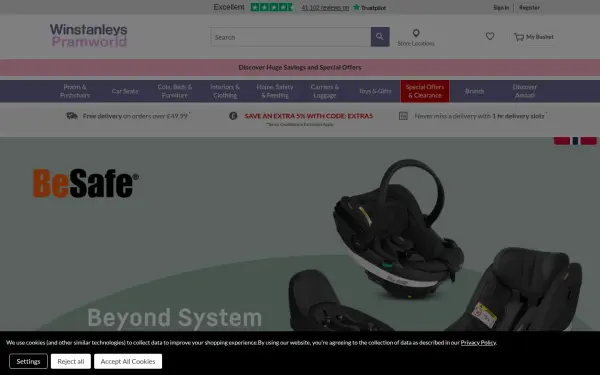Click SAVE AN EXTRA 5% promo text

click(x=308, y=116)
